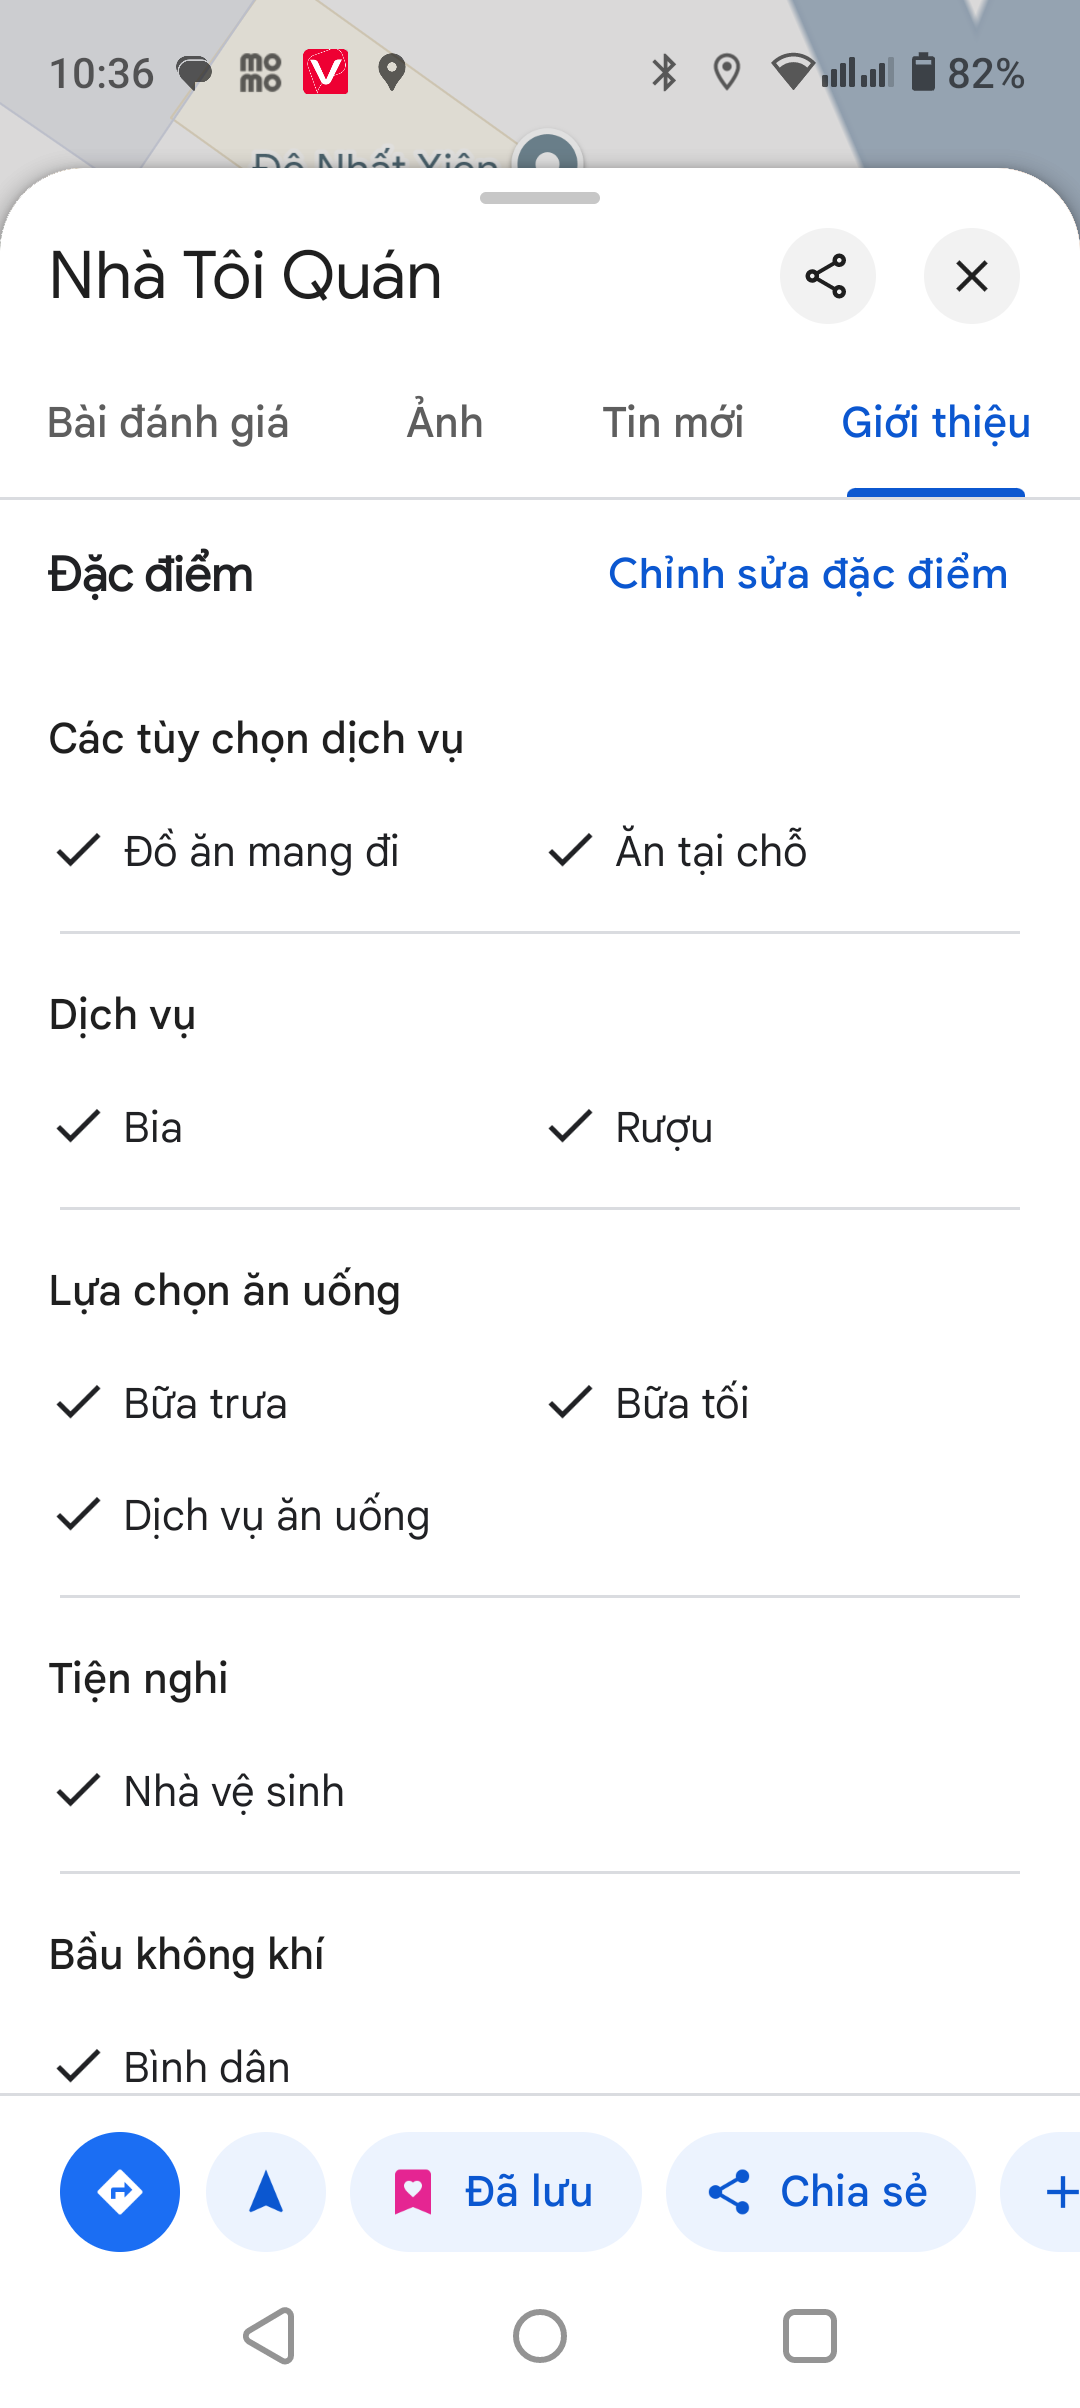Select the Giới thiệu tab
Screen dimensions: 1080x2408
[935, 423]
